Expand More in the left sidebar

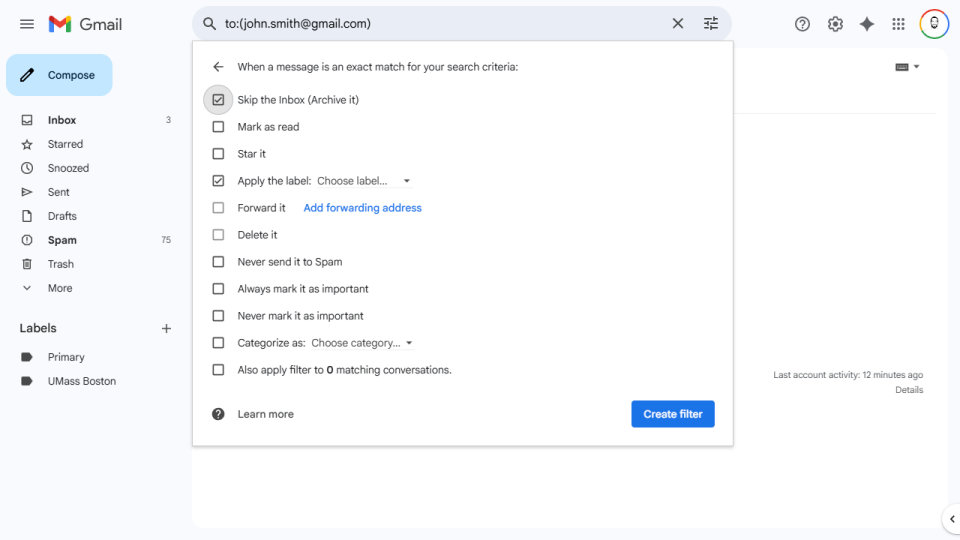click(60, 288)
